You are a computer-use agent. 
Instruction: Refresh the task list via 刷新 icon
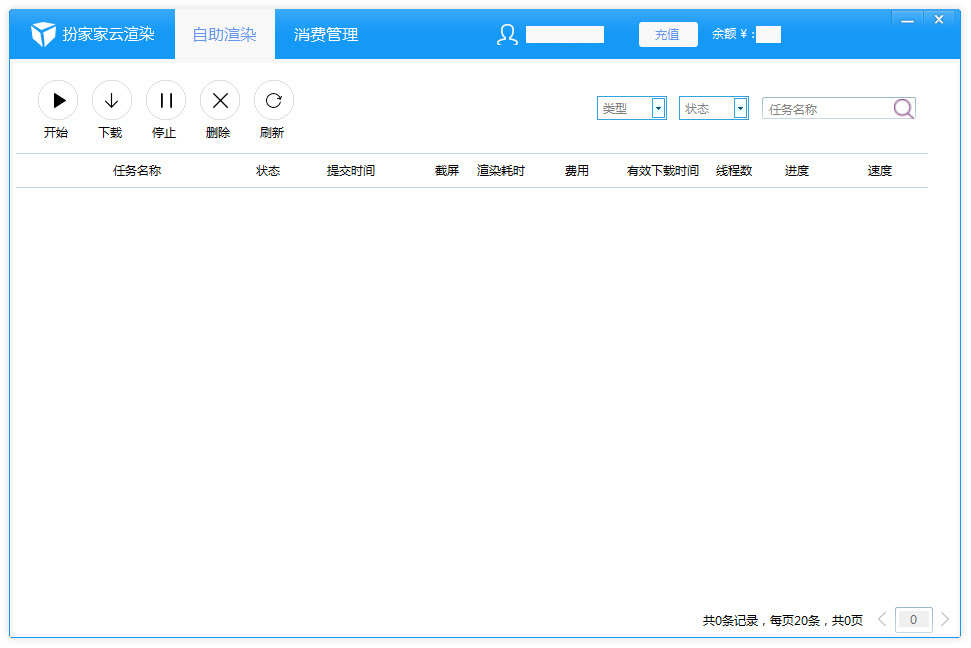273,100
